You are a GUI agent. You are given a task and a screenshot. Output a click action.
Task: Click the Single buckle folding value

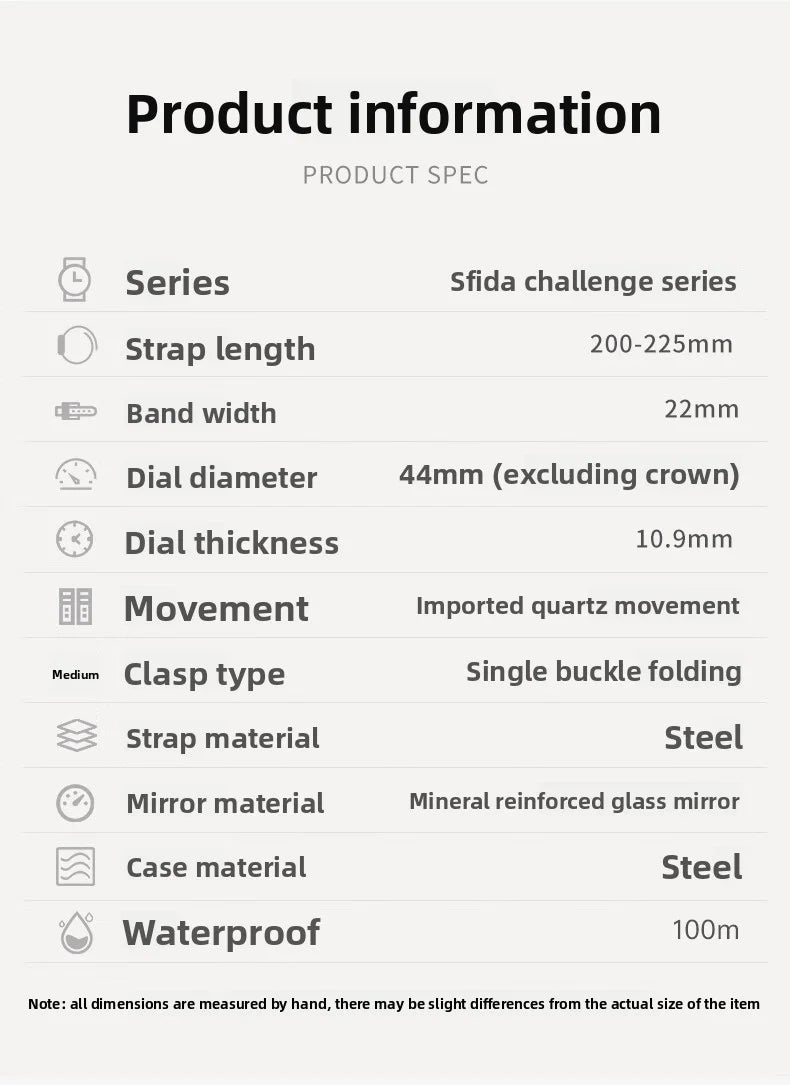(x=604, y=672)
